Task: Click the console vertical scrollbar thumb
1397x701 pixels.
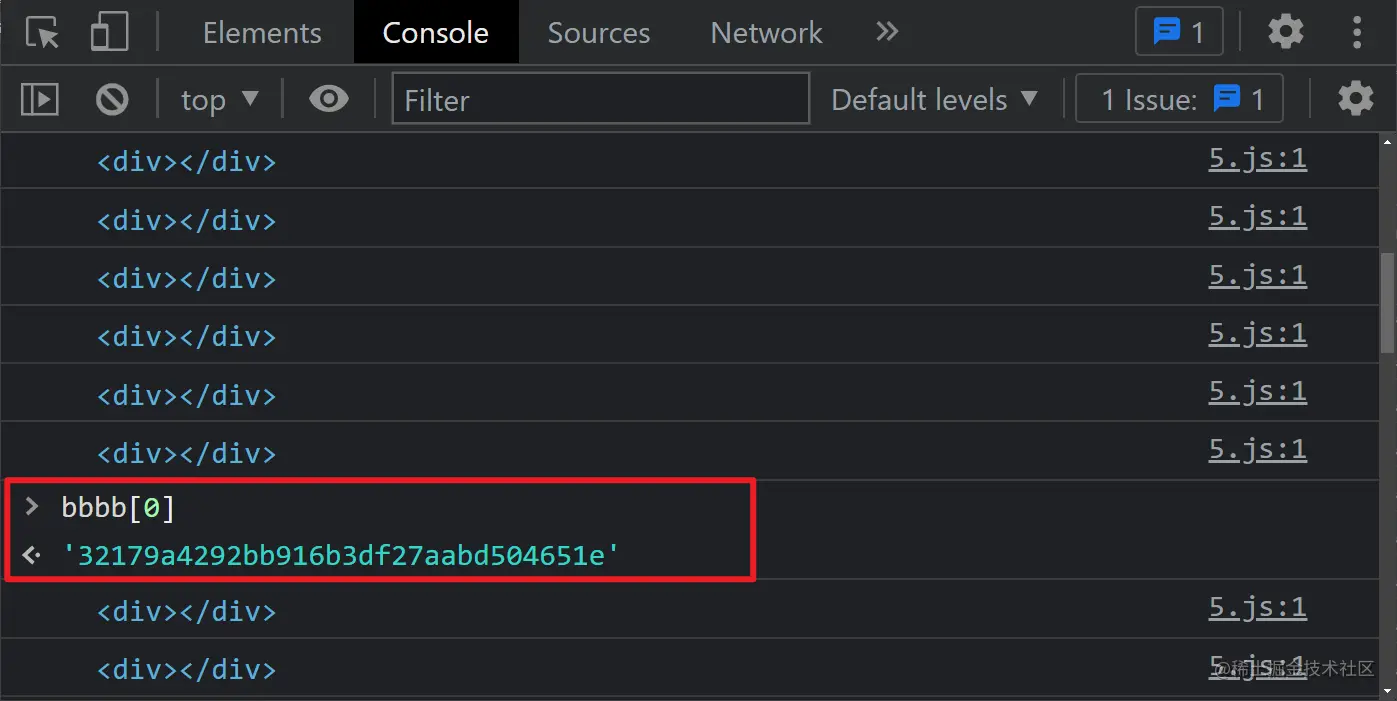Action: [x=1389, y=303]
